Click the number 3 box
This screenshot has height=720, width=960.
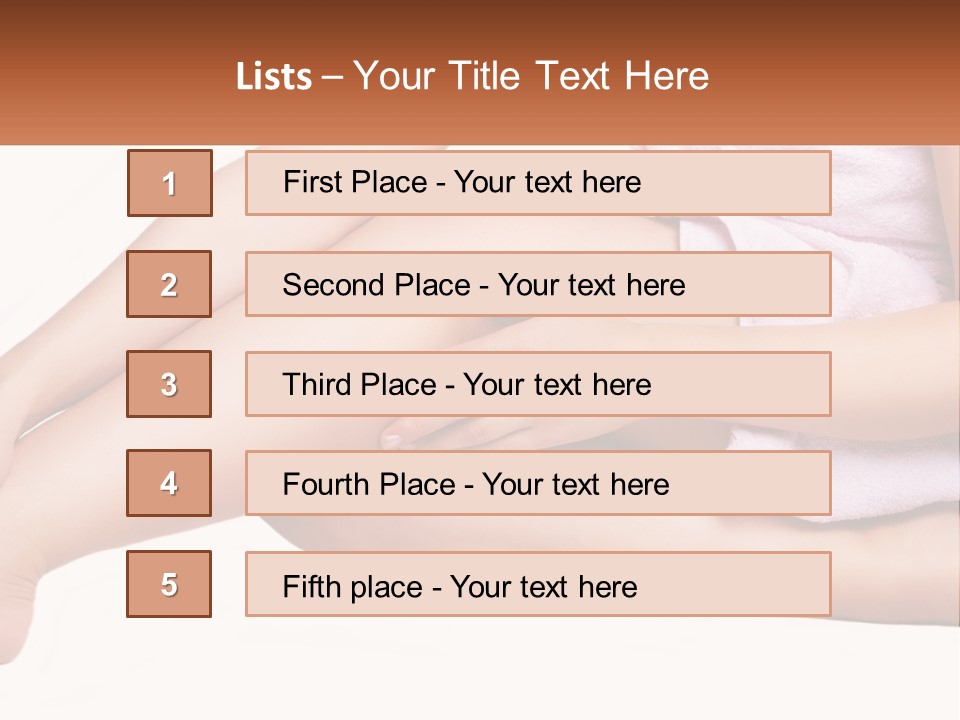click(169, 384)
